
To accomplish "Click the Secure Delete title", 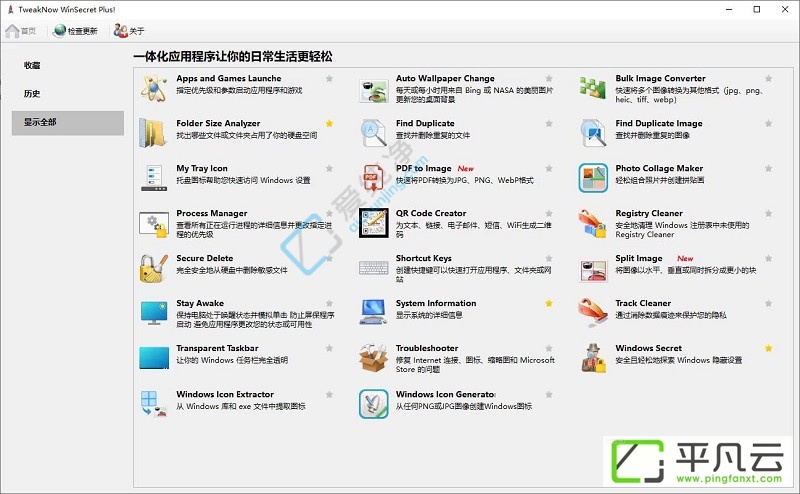I will 205,258.
